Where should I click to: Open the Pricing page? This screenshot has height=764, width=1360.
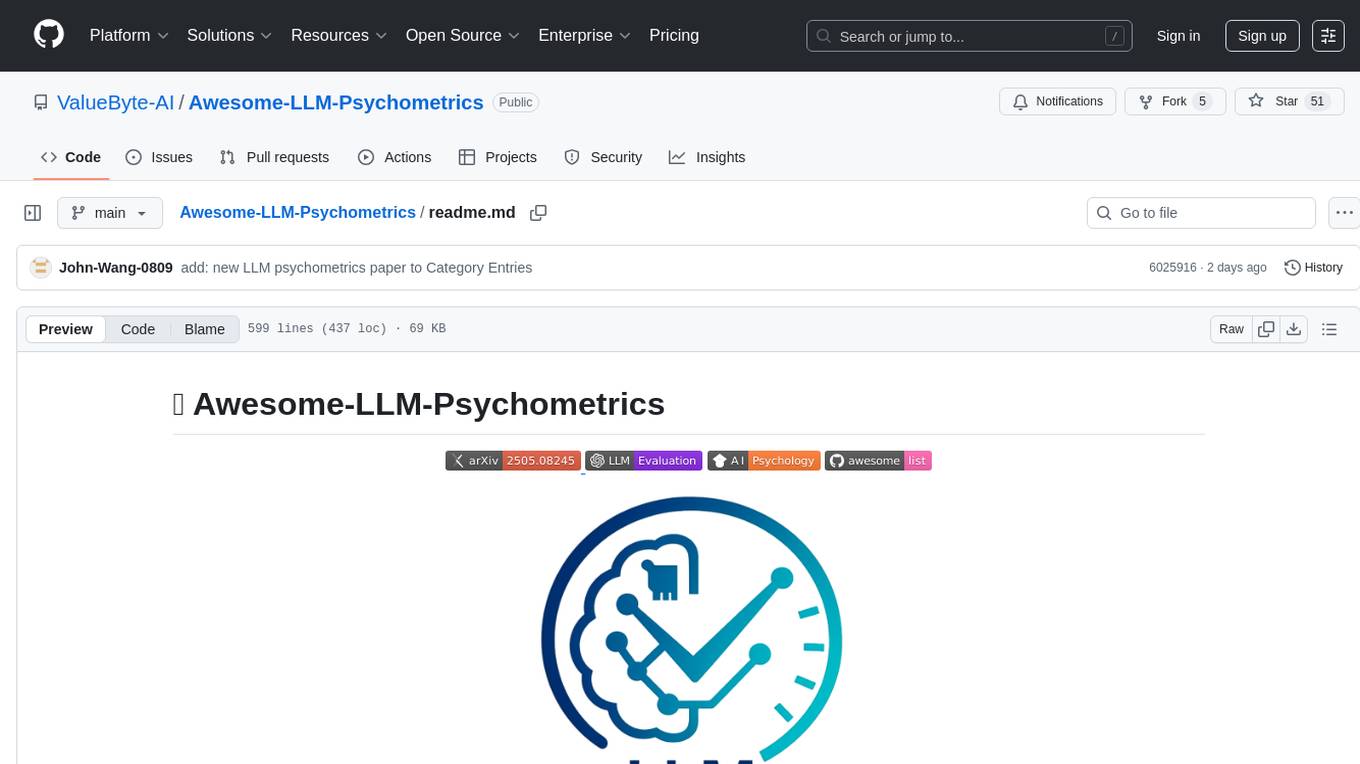674,35
